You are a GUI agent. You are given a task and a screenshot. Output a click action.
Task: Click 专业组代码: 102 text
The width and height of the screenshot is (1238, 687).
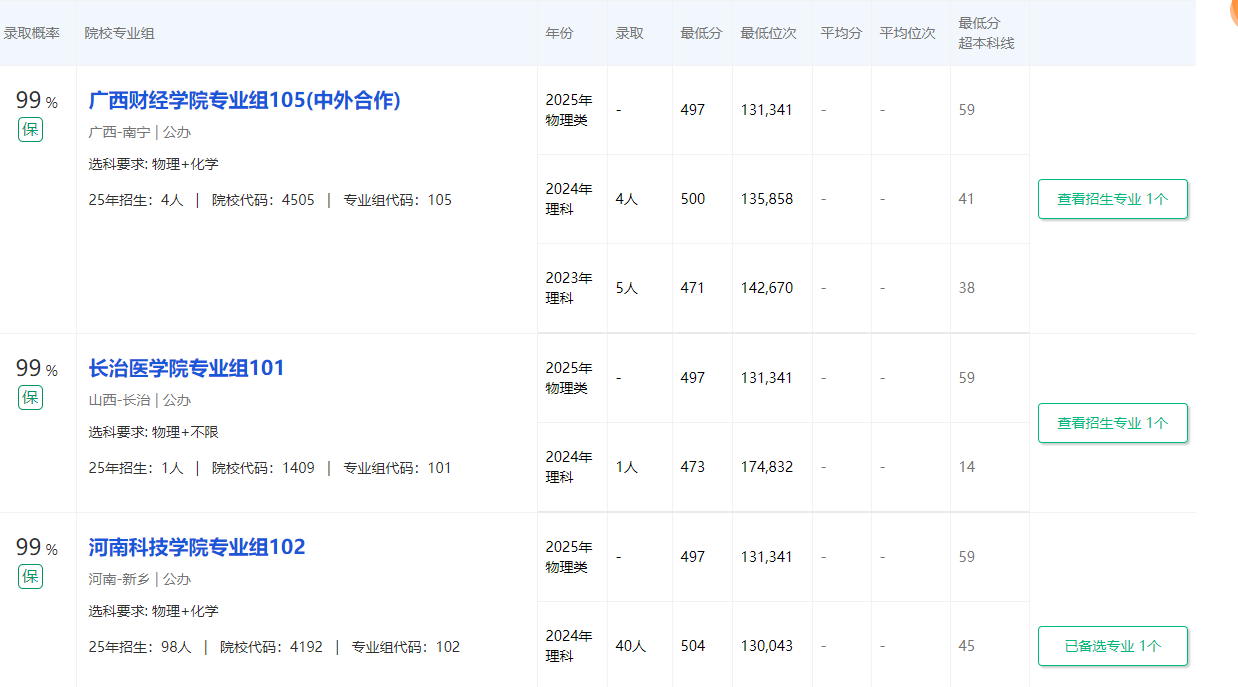406,647
